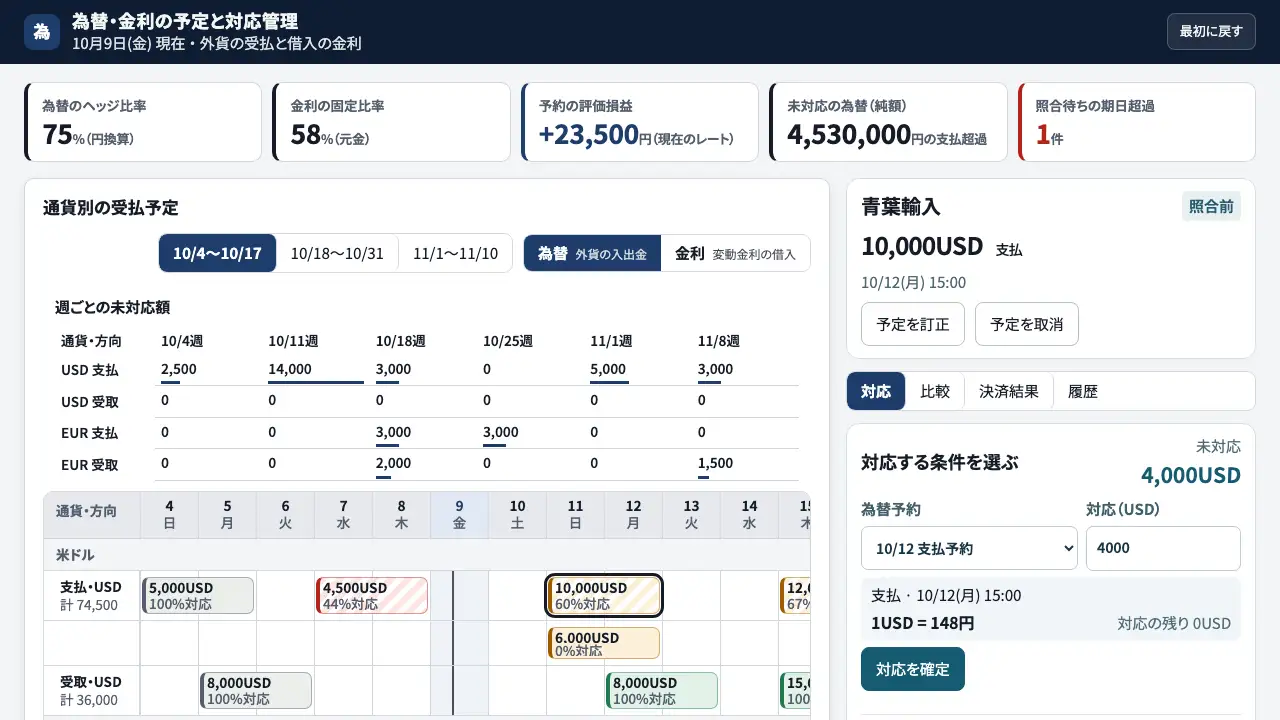Choose the 11/1〜11/10 period
Viewport: 1280px width, 720px height.
[455, 253]
